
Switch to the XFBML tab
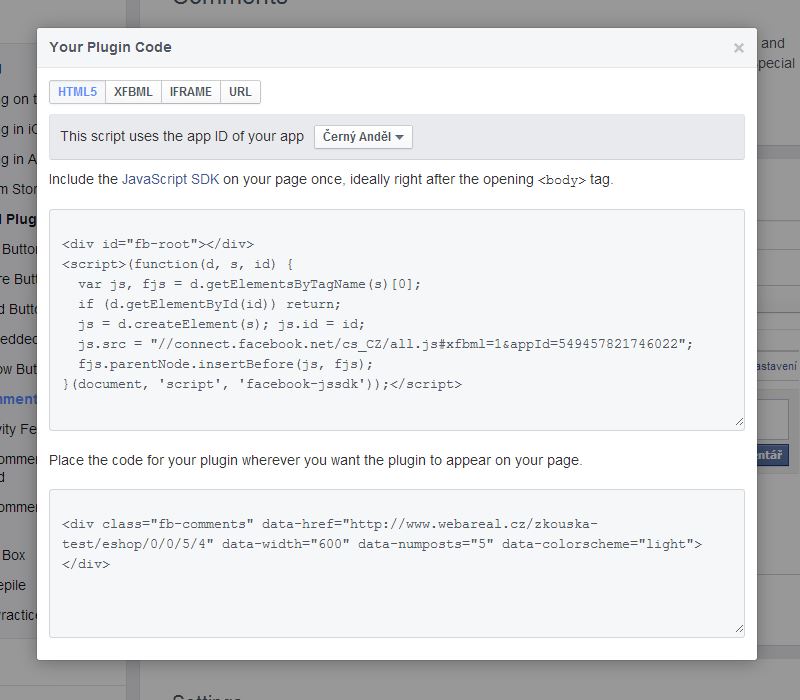click(133, 92)
